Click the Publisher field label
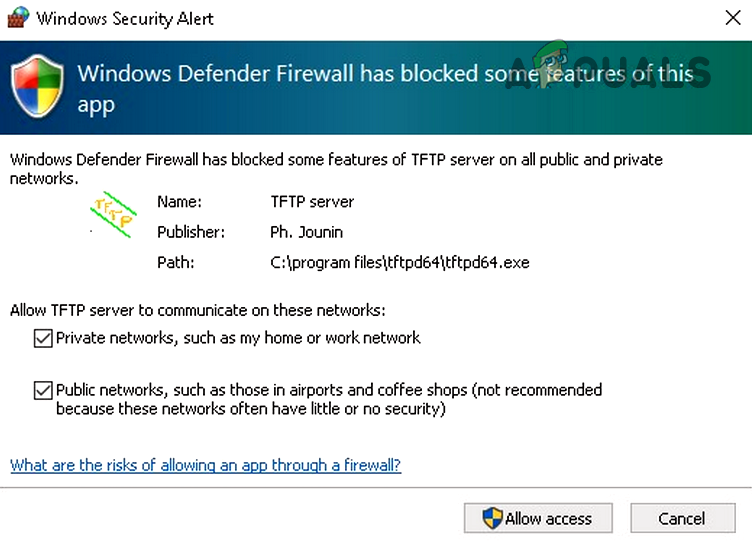 tap(191, 232)
